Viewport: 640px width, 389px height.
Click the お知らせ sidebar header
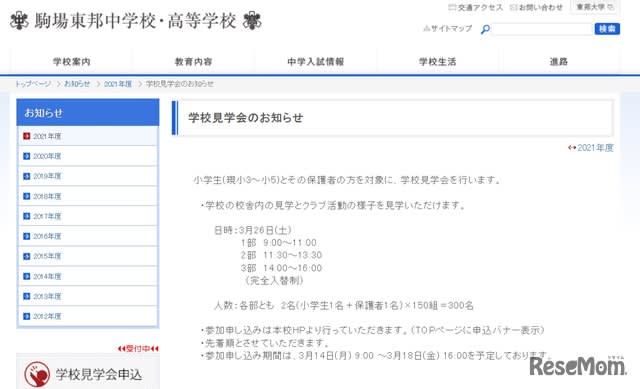pyautogui.click(x=88, y=112)
